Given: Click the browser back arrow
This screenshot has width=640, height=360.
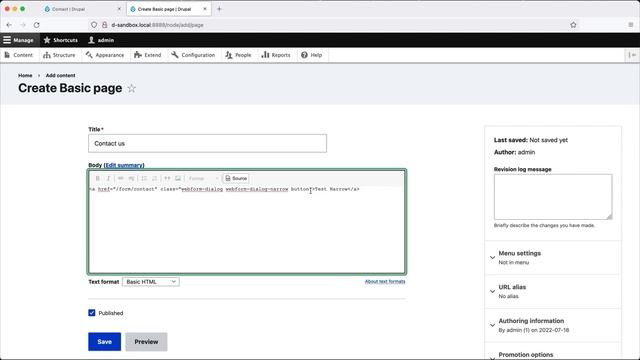Looking at the screenshot, I should pos(9,25).
